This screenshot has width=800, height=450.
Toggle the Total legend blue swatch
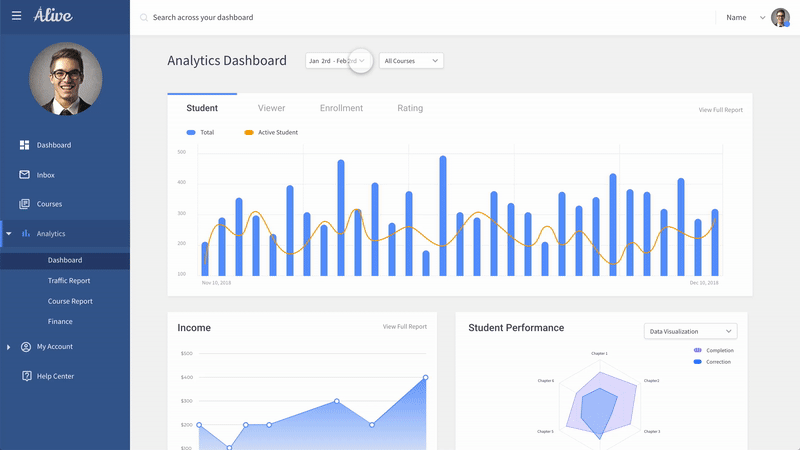191,132
